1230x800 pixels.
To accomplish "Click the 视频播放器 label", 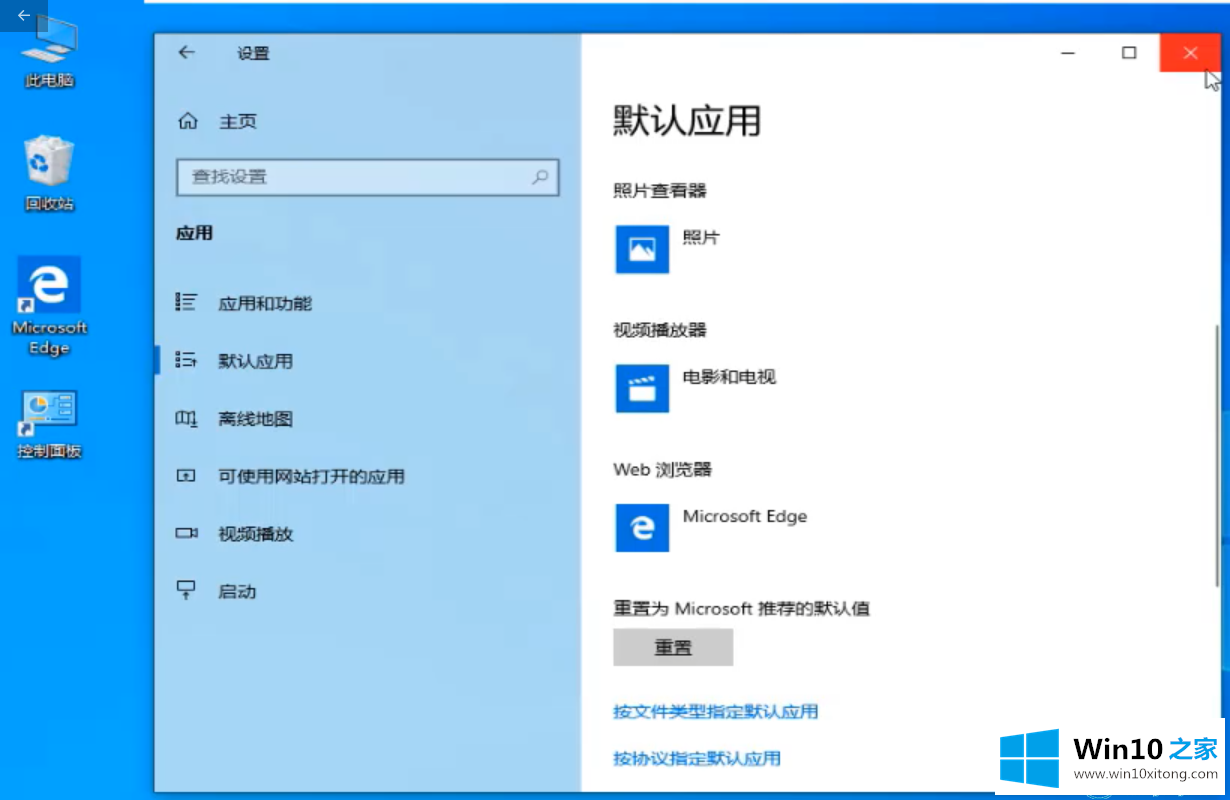I will pos(660,329).
